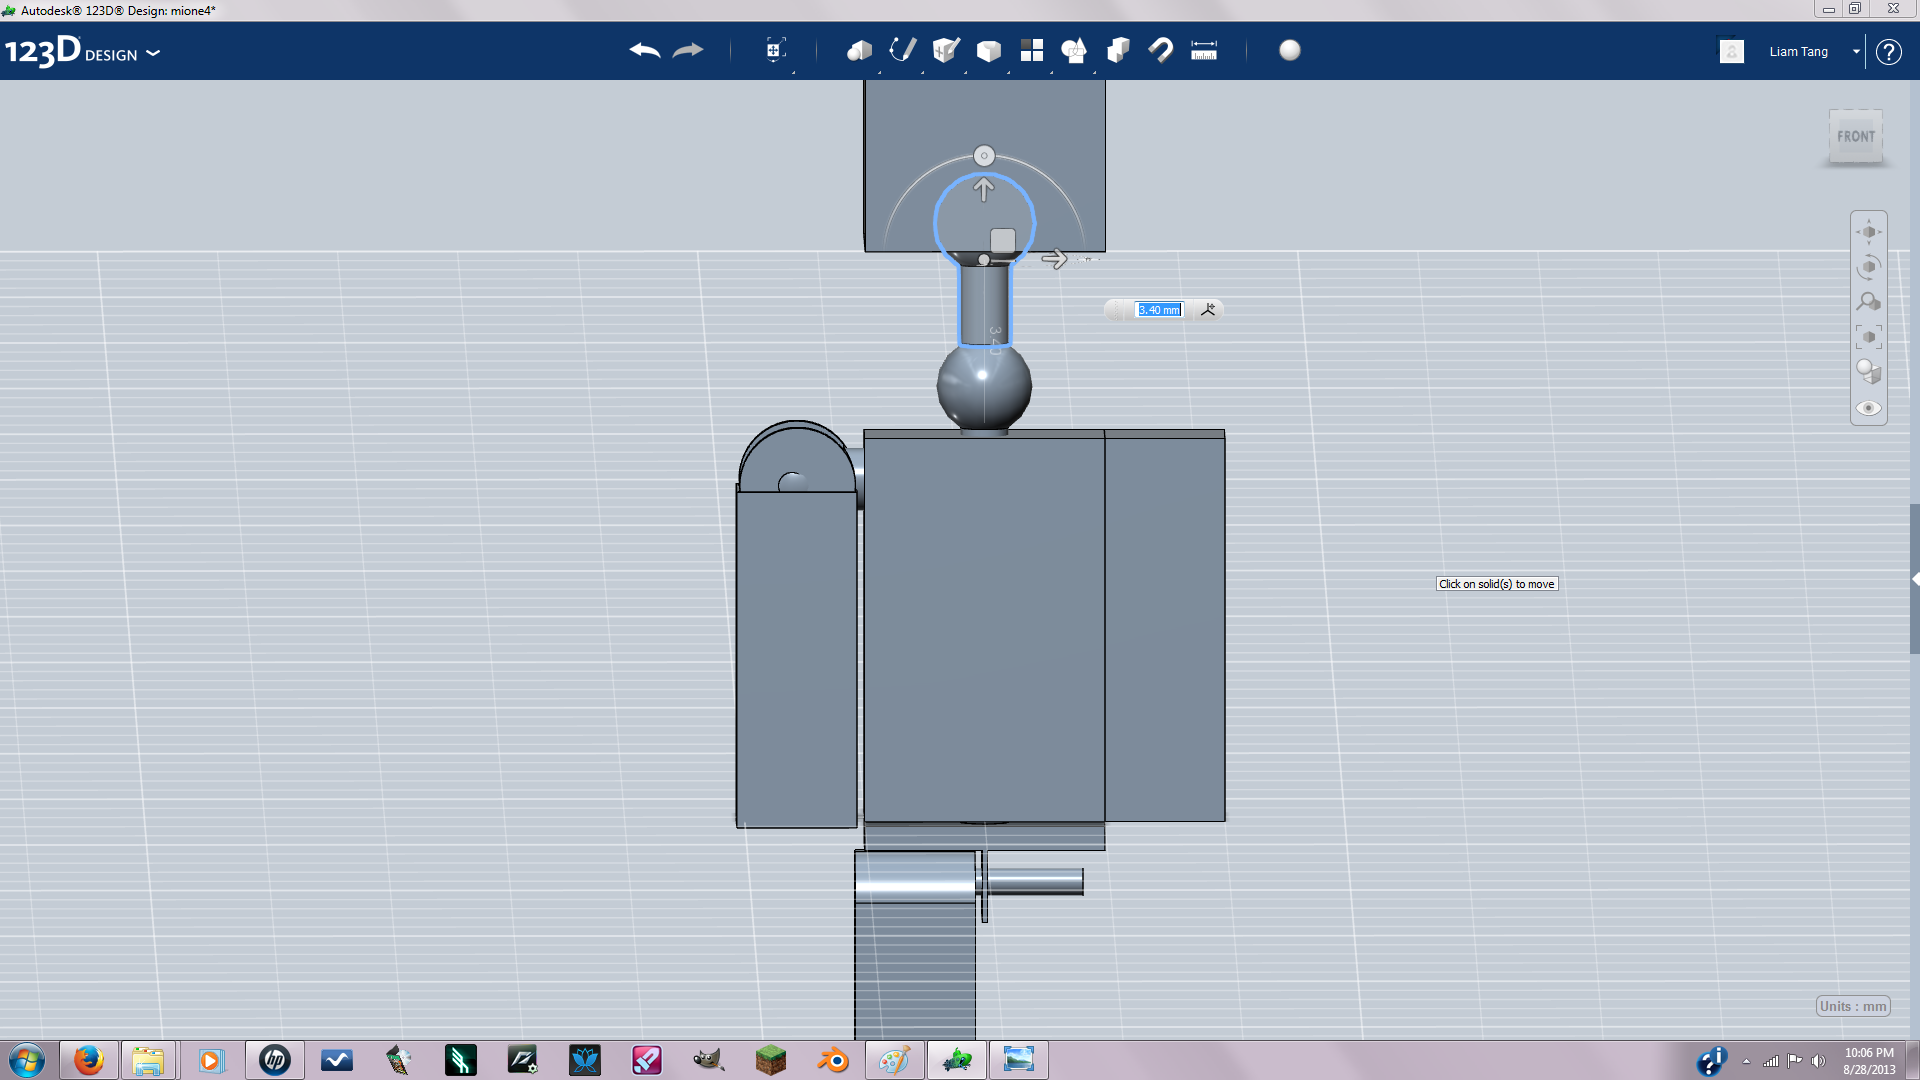Open Firefox from the taskbar
Image resolution: width=1920 pixels, height=1080 pixels.
click(88, 1060)
